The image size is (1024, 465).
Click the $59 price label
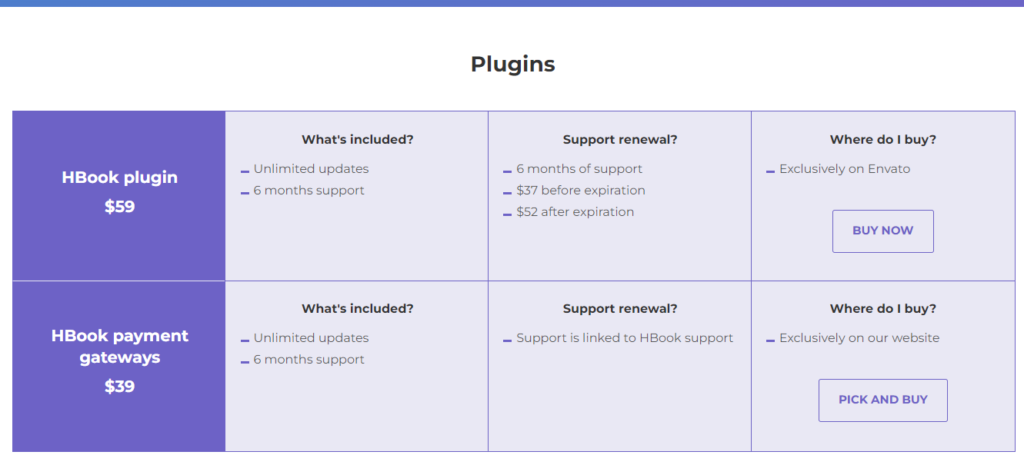120,207
